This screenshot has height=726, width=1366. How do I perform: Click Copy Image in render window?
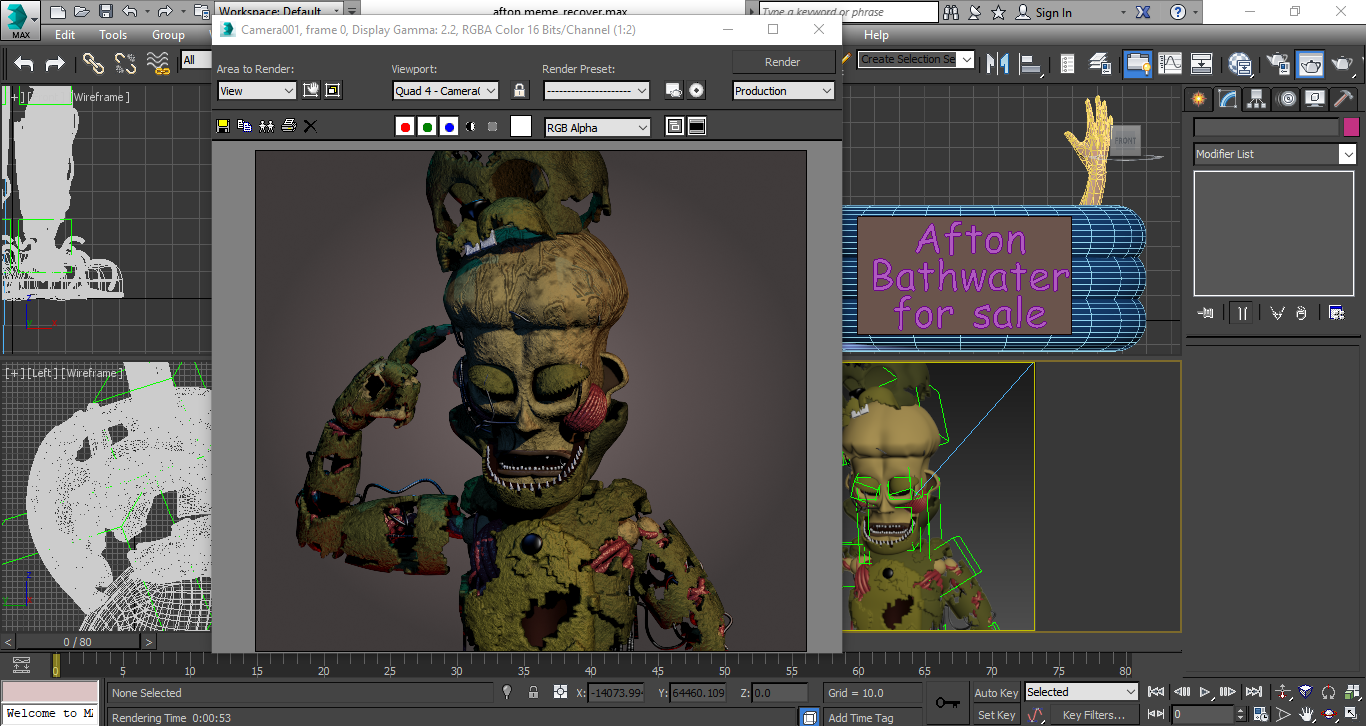point(245,126)
